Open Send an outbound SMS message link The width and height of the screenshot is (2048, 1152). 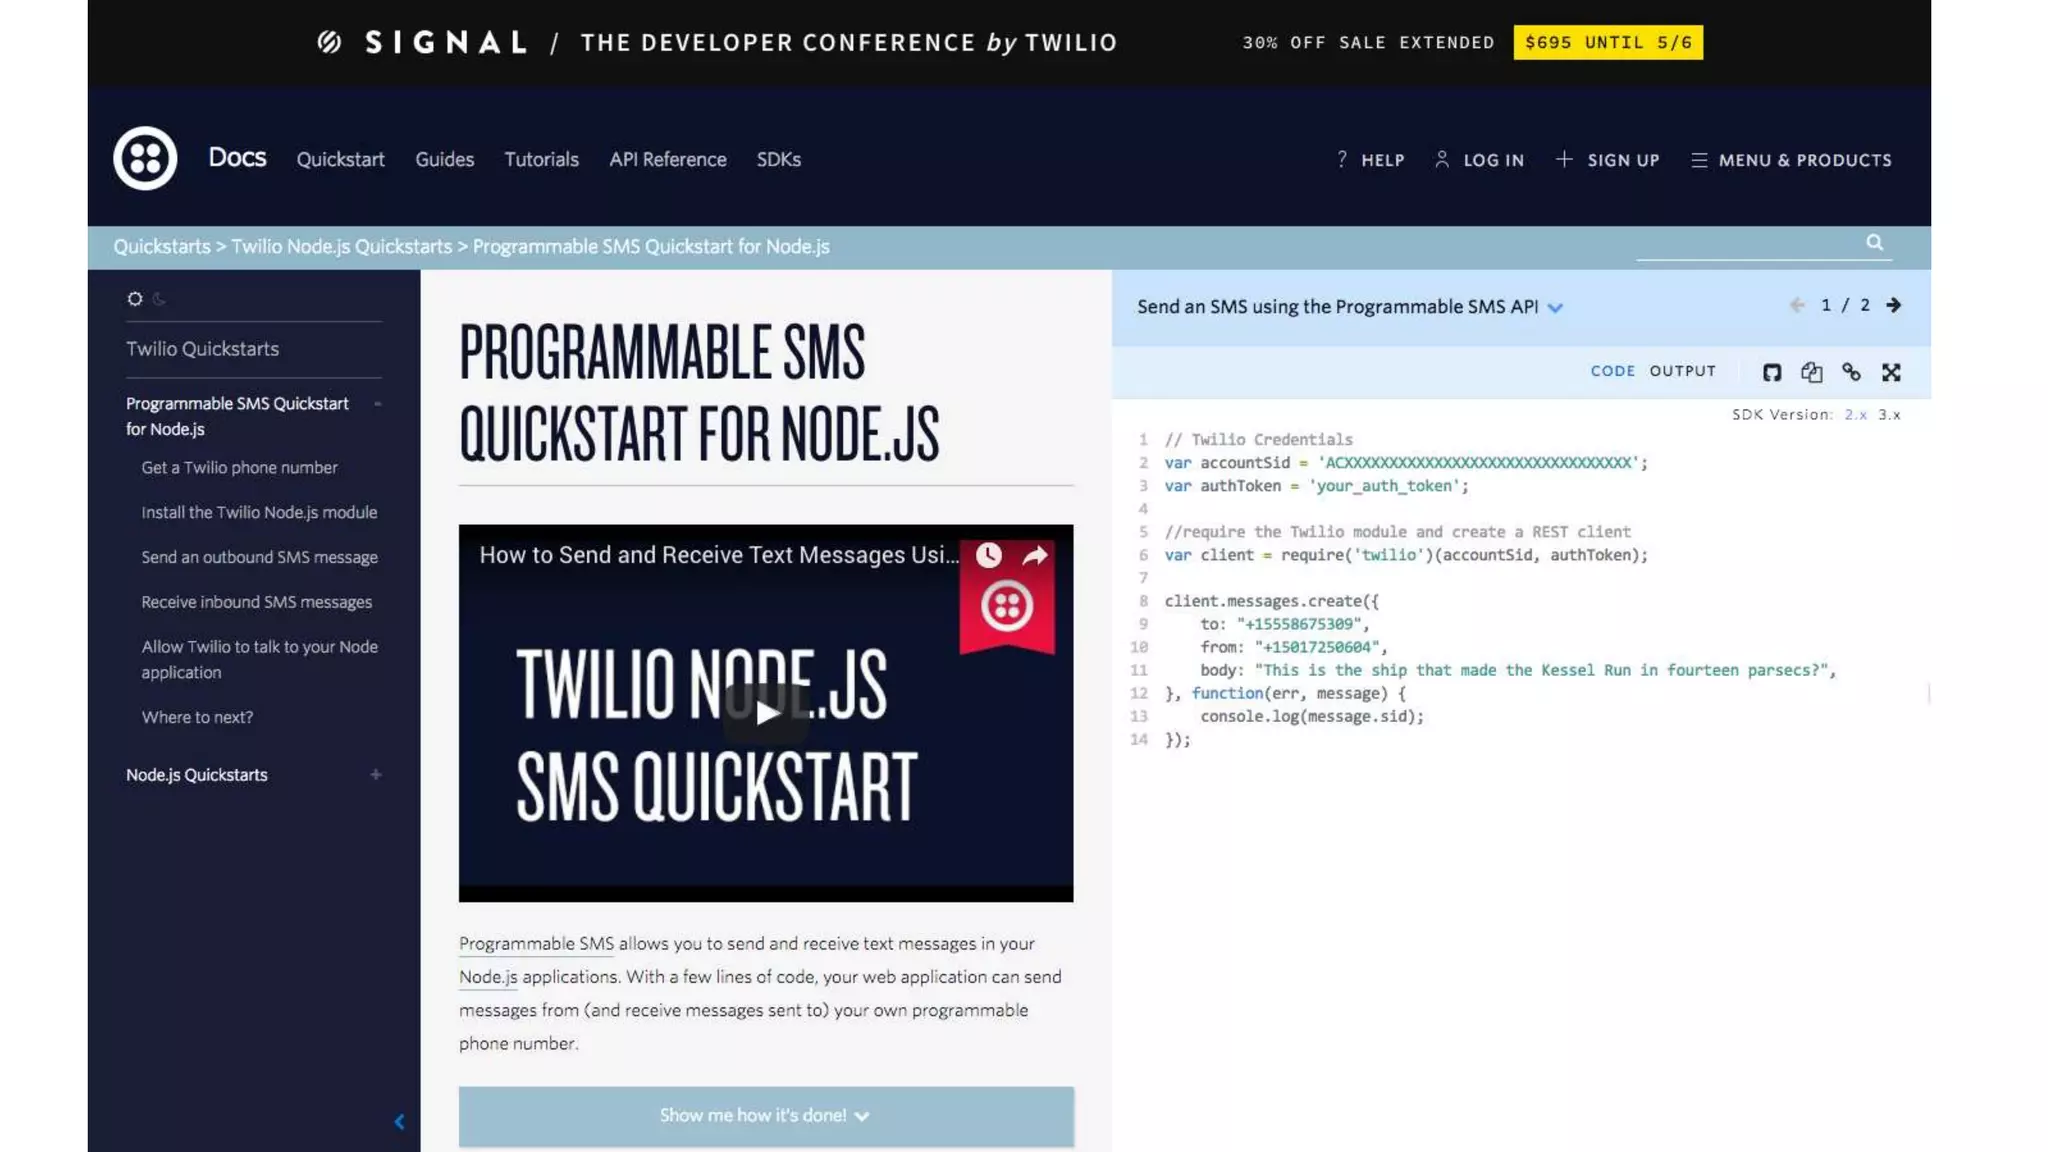click(259, 557)
